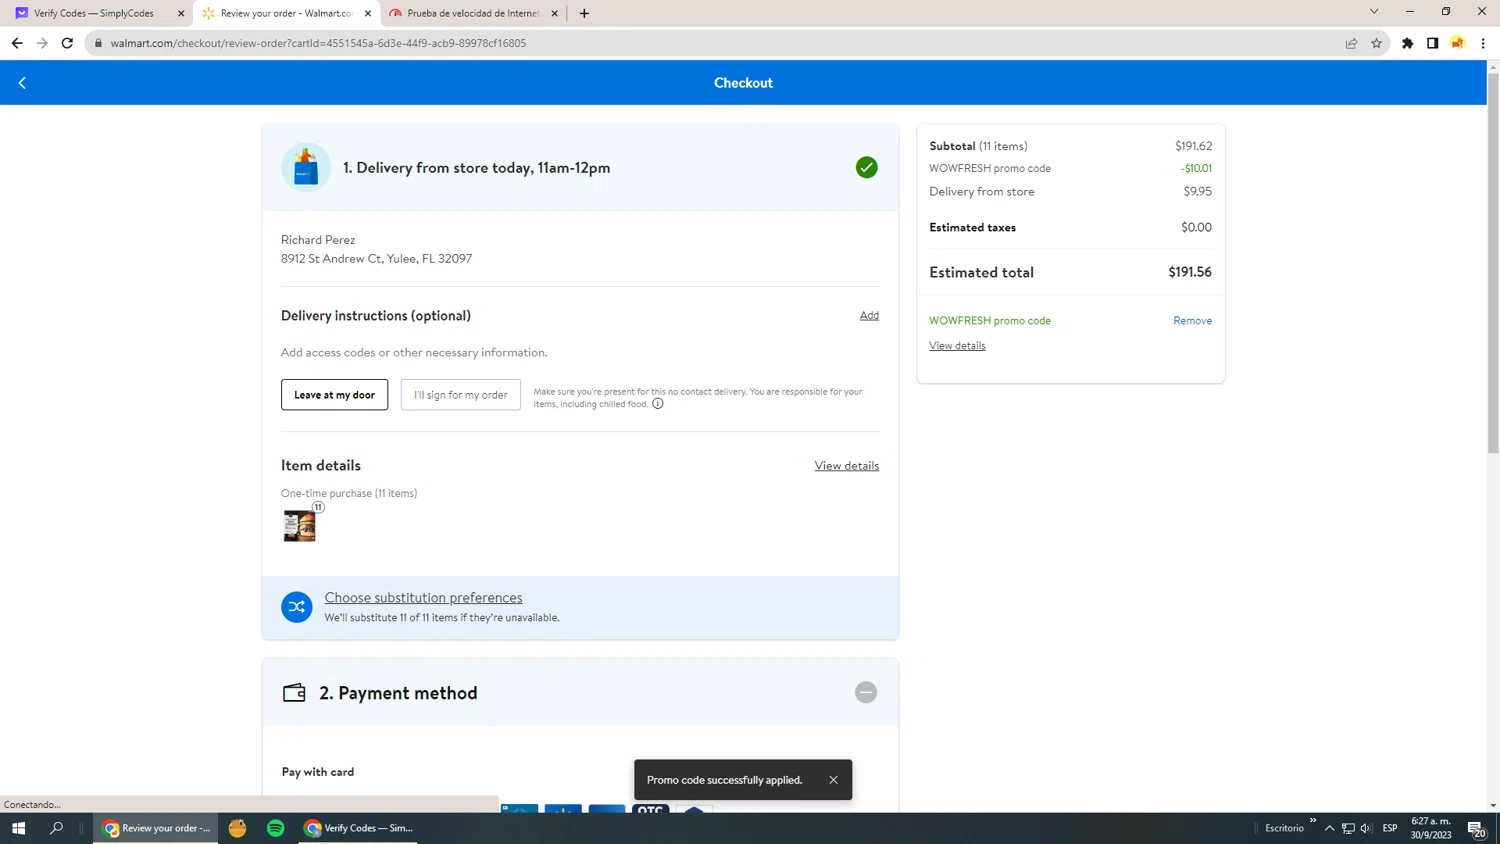
Task: Remove the WOWFRESH promo code
Action: 1192,321
